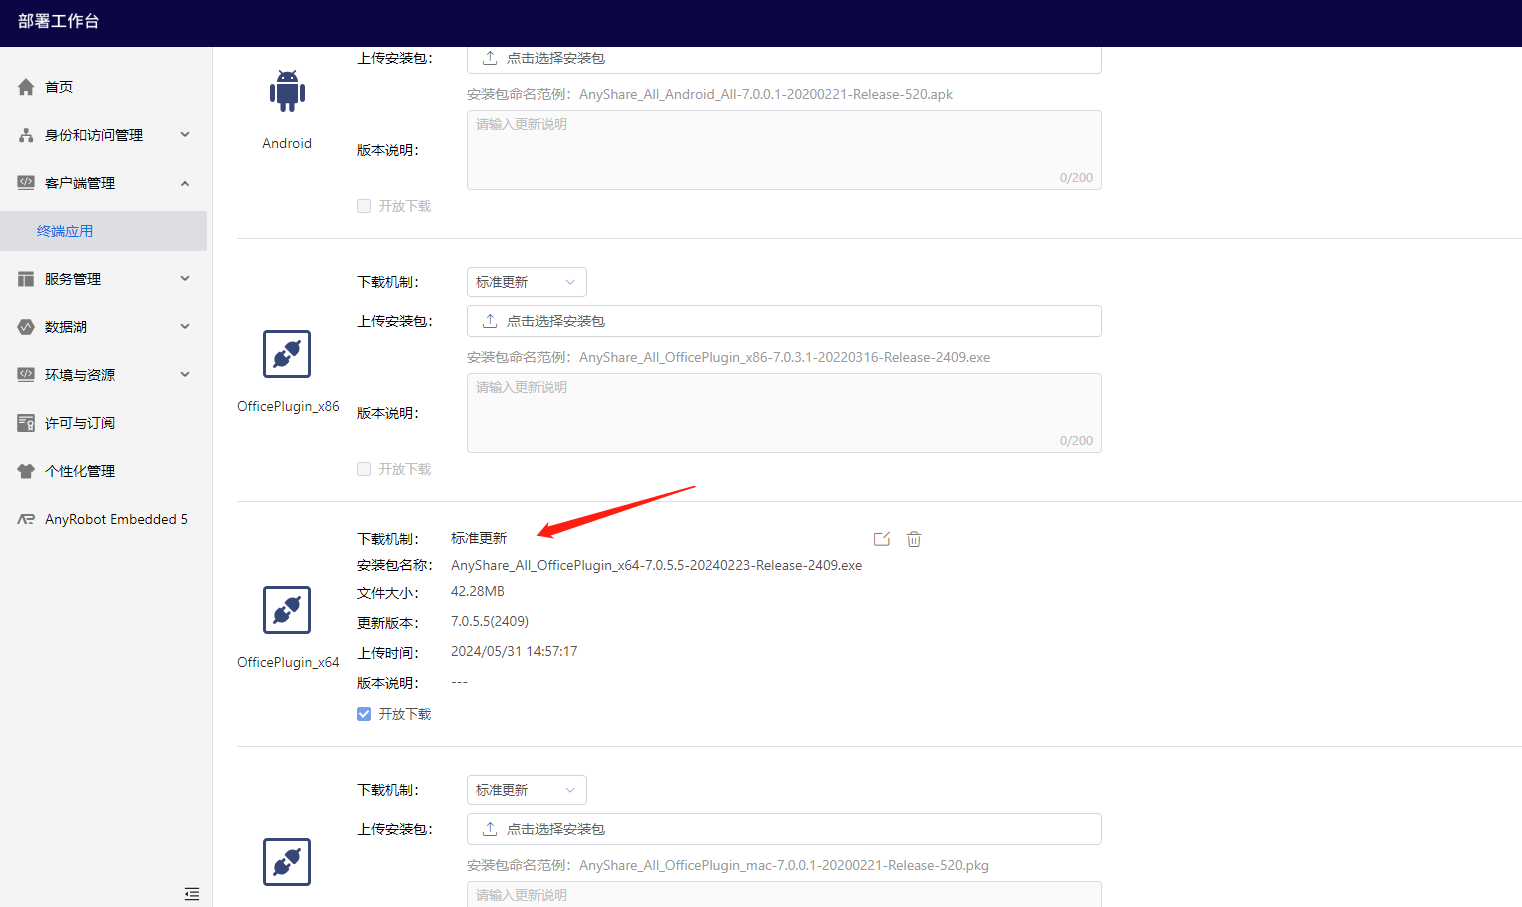The image size is (1522, 907).
Task: Click the 数据湖 sidebar icon
Action: [26, 327]
